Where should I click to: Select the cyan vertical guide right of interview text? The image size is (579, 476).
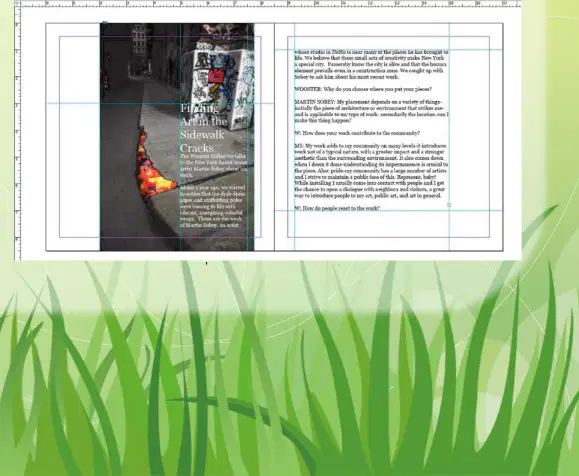coord(449,137)
